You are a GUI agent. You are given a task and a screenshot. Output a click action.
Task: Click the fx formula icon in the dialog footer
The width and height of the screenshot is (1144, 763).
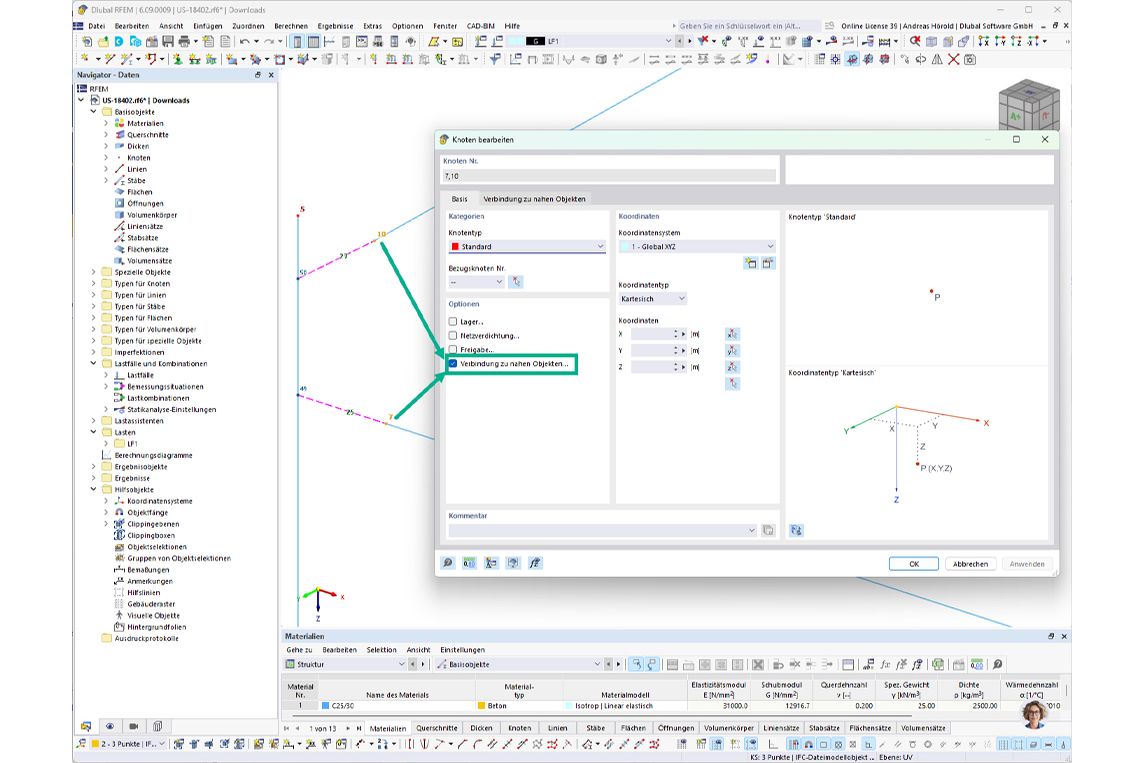pyautogui.click(x=535, y=563)
